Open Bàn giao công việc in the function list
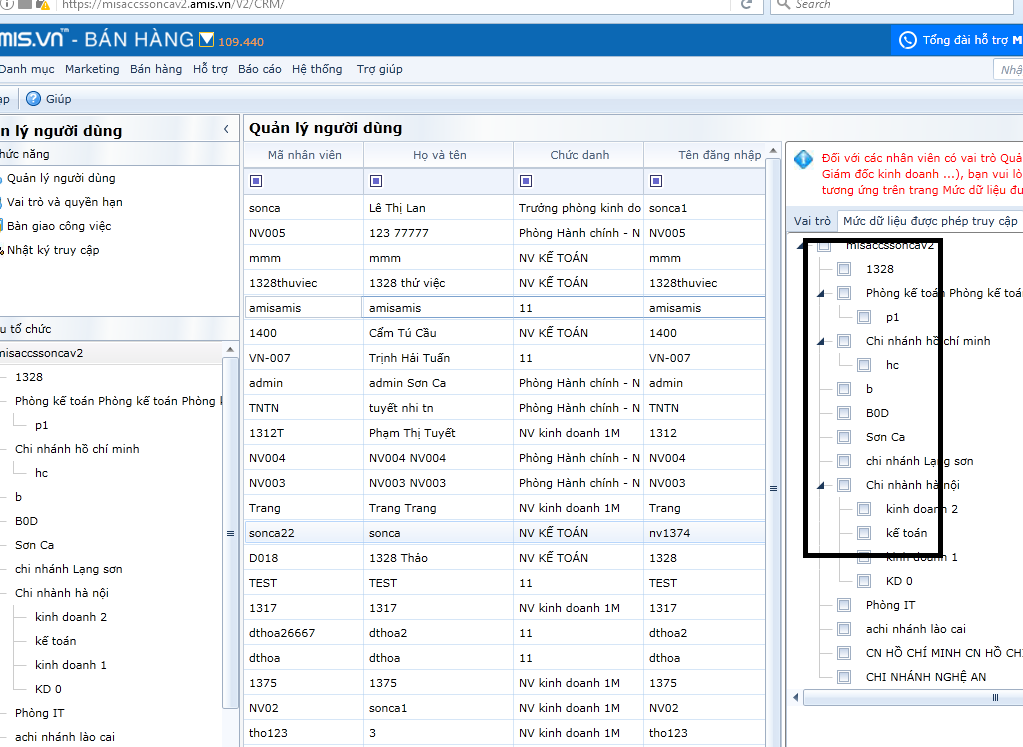 (59, 226)
